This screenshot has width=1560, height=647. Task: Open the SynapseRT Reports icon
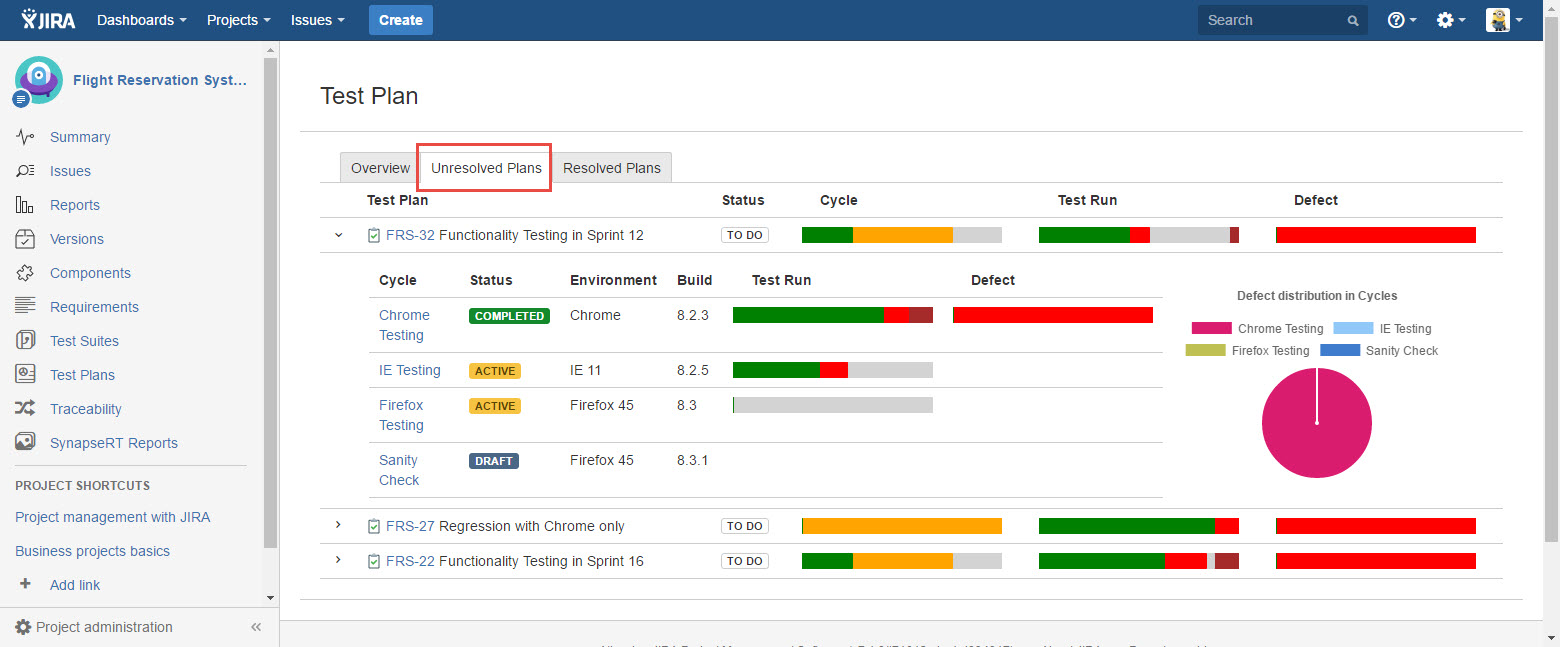coord(26,443)
